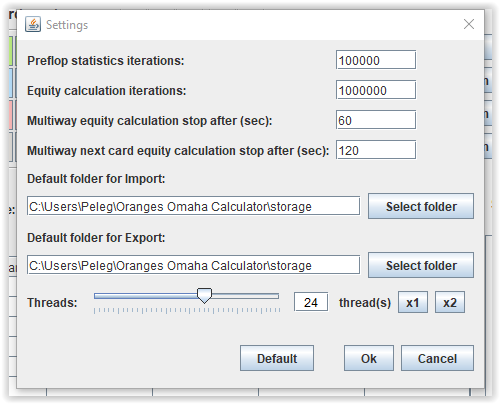Restore settings with the Default button

(277, 358)
